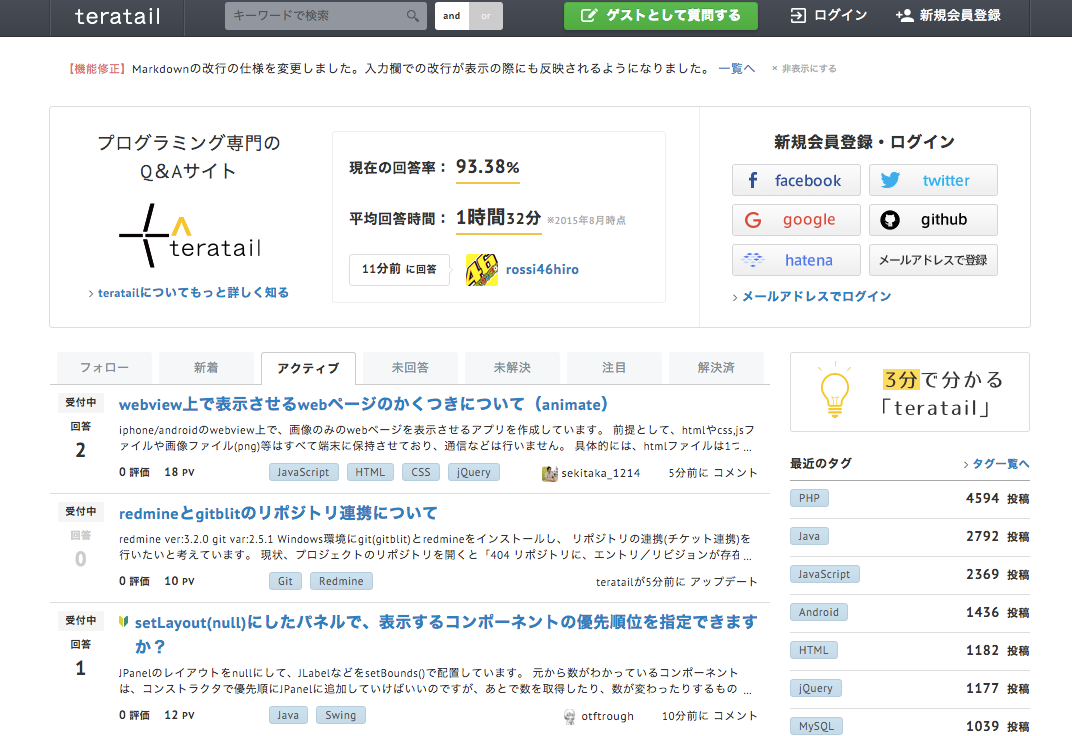Switch to the アクティブ tab

click(308, 368)
